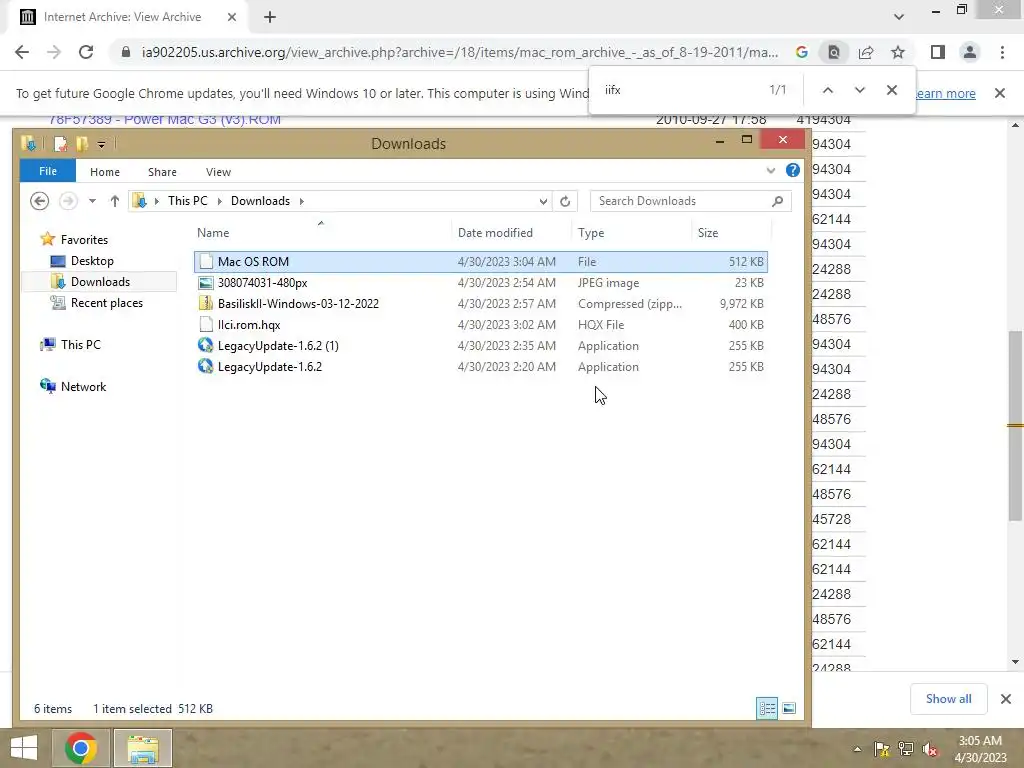
Task: Open Chrome tab search chevron
Action: (x=899, y=17)
